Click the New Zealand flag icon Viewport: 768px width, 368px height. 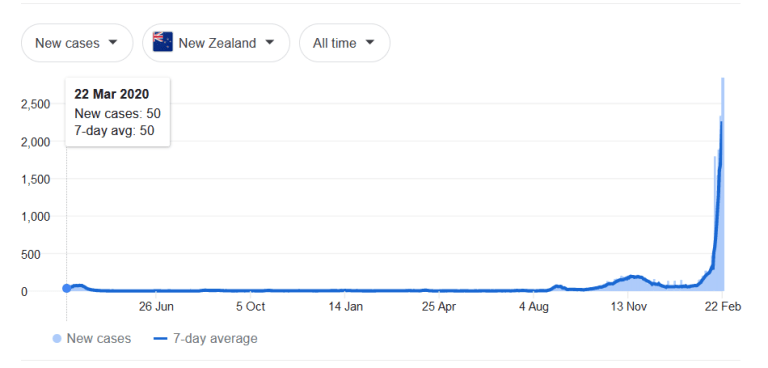(x=163, y=42)
